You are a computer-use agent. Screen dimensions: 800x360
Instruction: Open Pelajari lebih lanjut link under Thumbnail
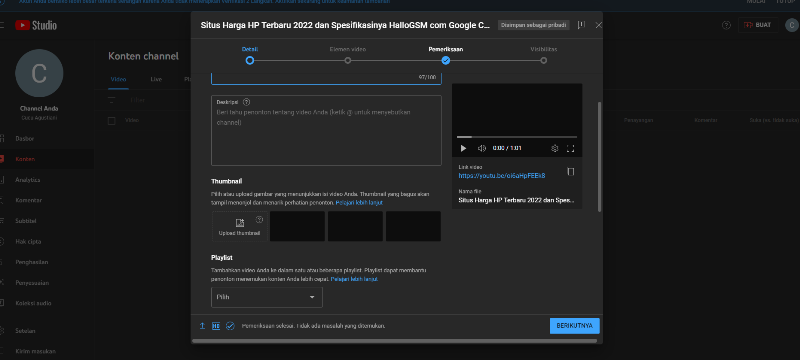pos(359,203)
